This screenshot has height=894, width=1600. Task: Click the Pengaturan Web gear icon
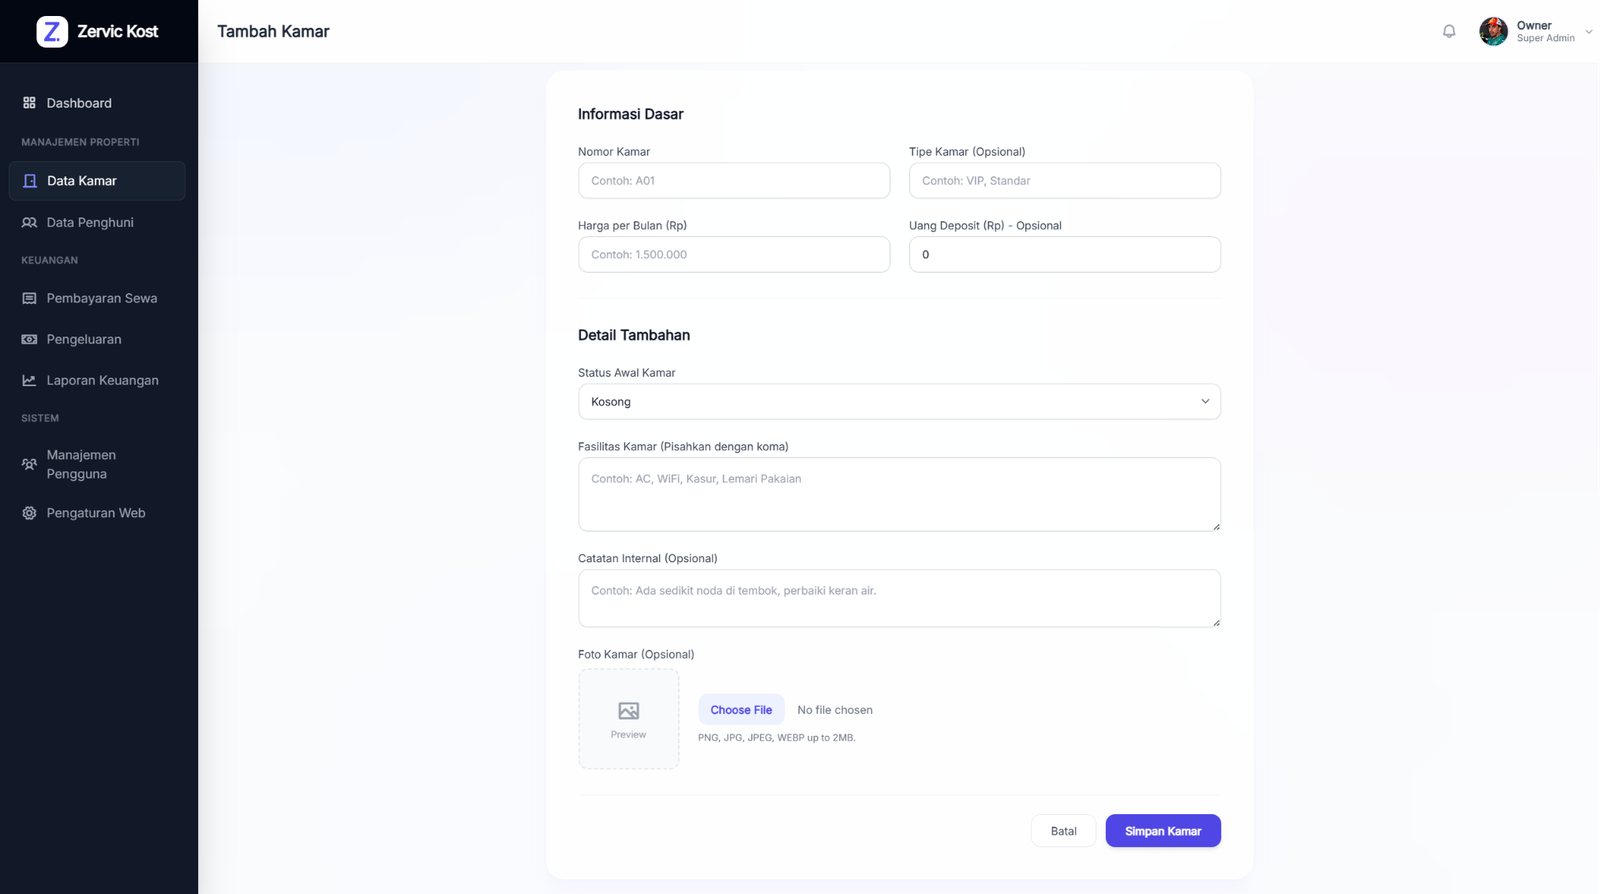point(29,513)
